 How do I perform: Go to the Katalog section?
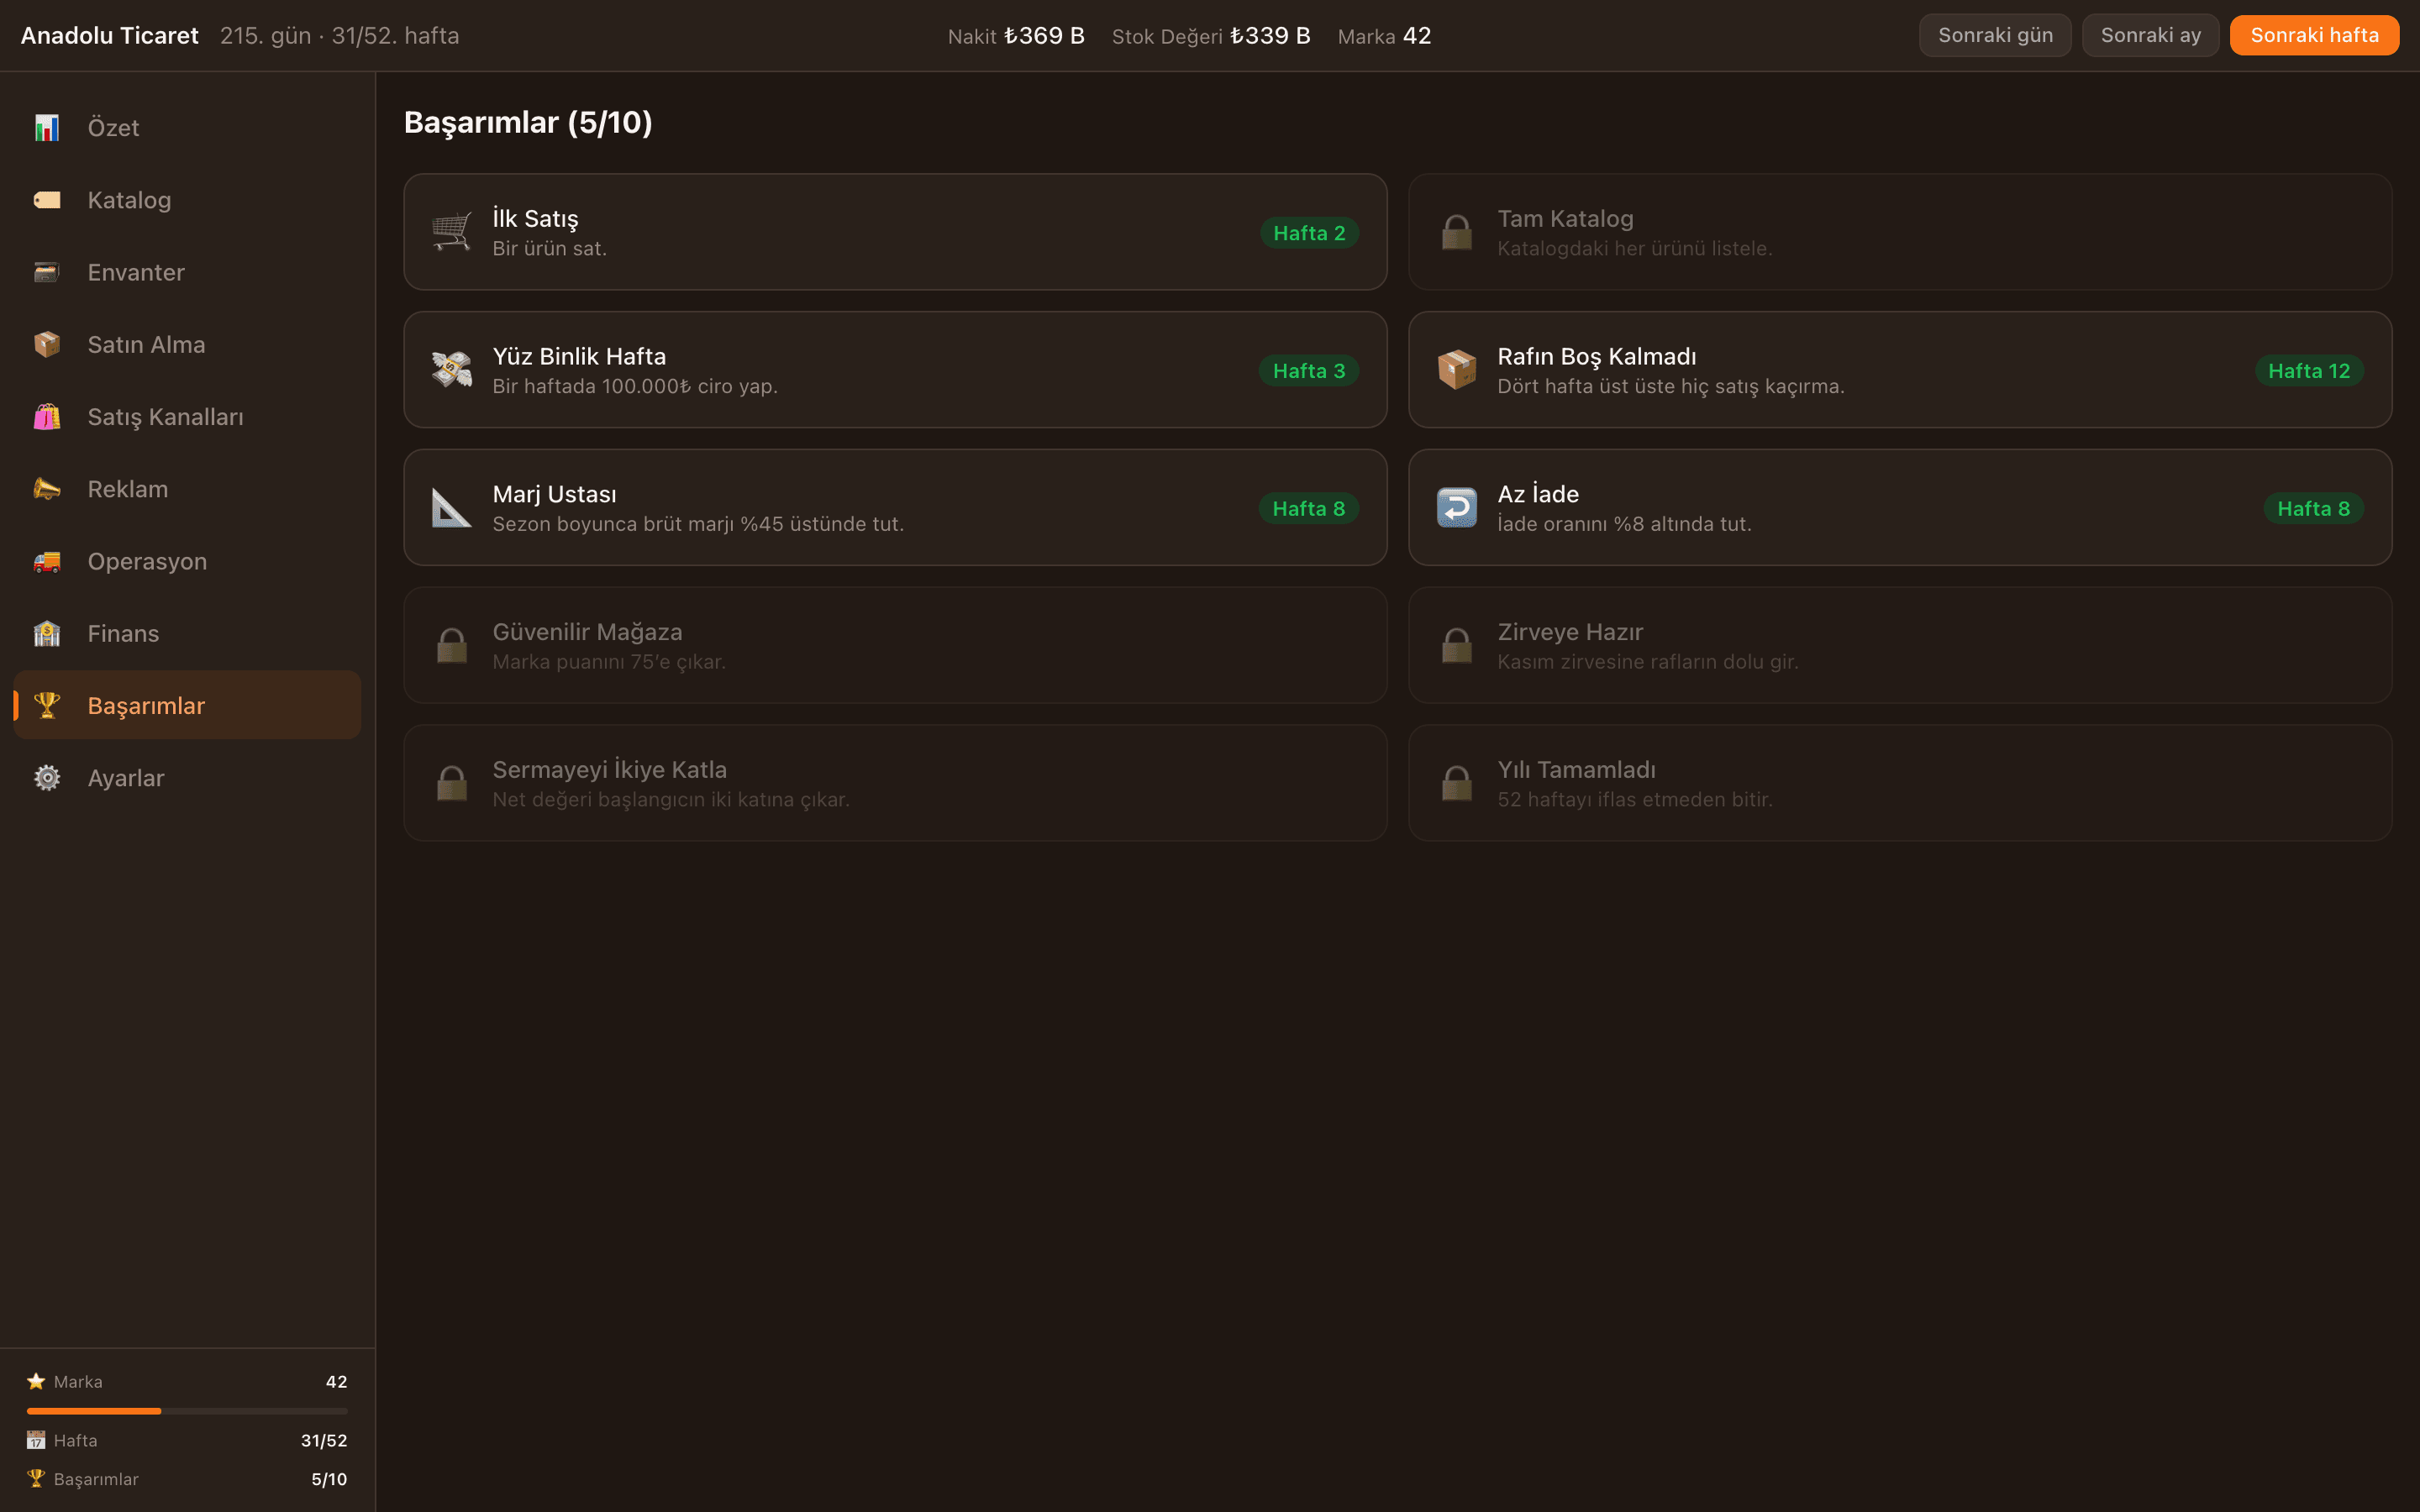click(x=187, y=200)
